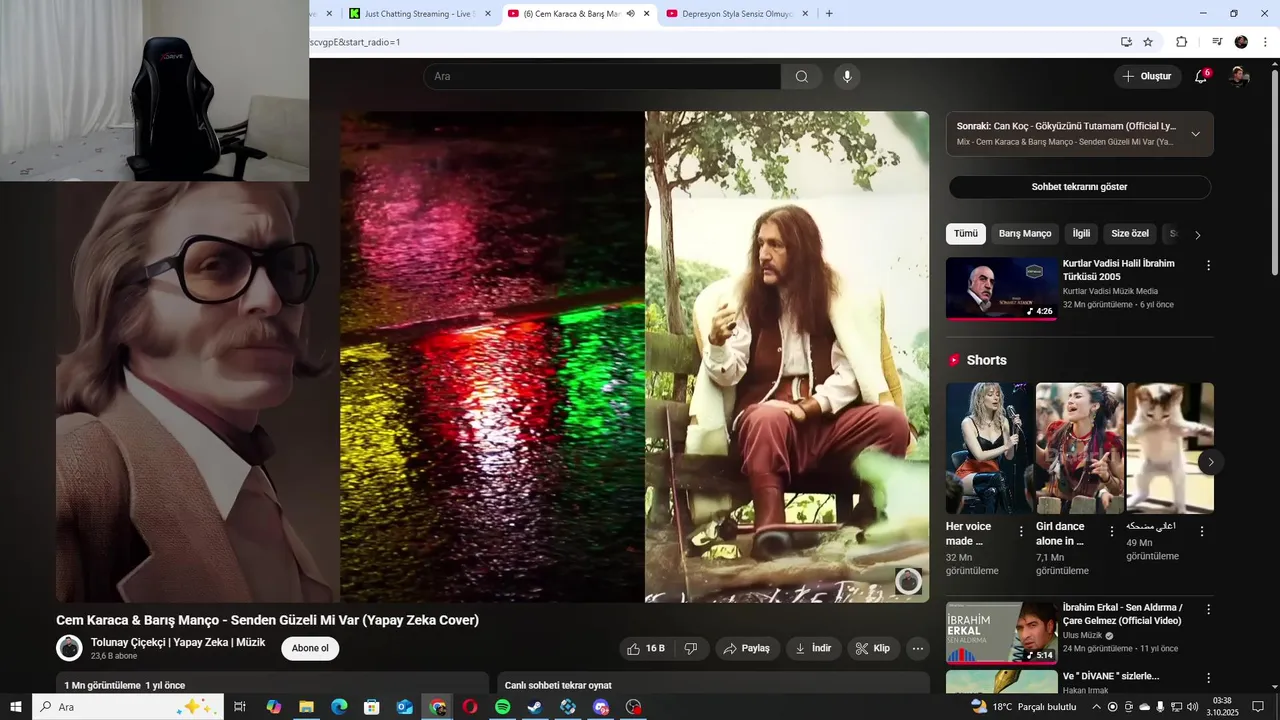Click the YouTube search magnifier button
1280x720 pixels.
click(802, 77)
